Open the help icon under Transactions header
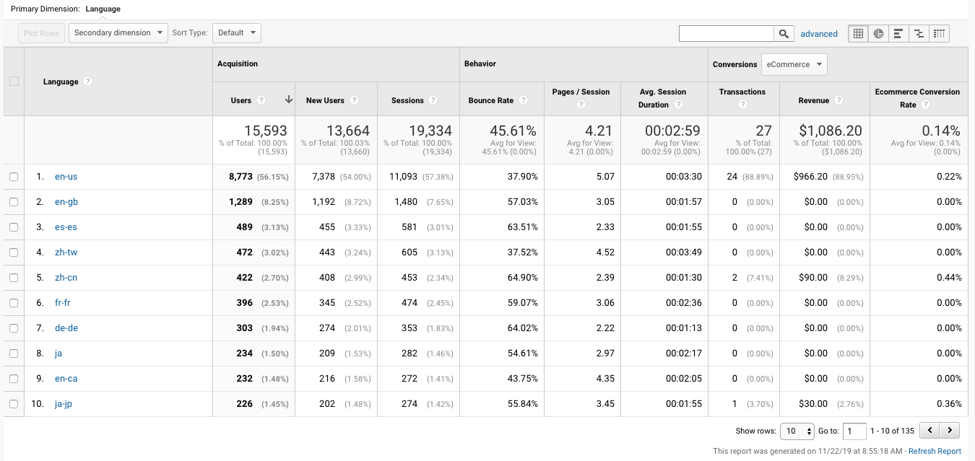 [x=742, y=105]
